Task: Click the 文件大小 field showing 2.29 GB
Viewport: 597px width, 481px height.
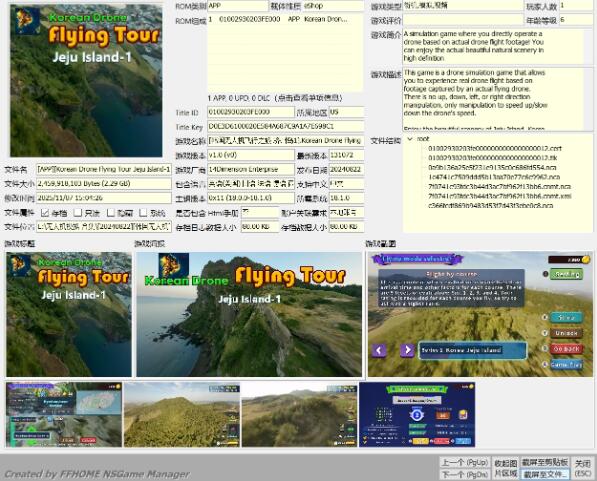Action: pyautogui.click(x=104, y=184)
